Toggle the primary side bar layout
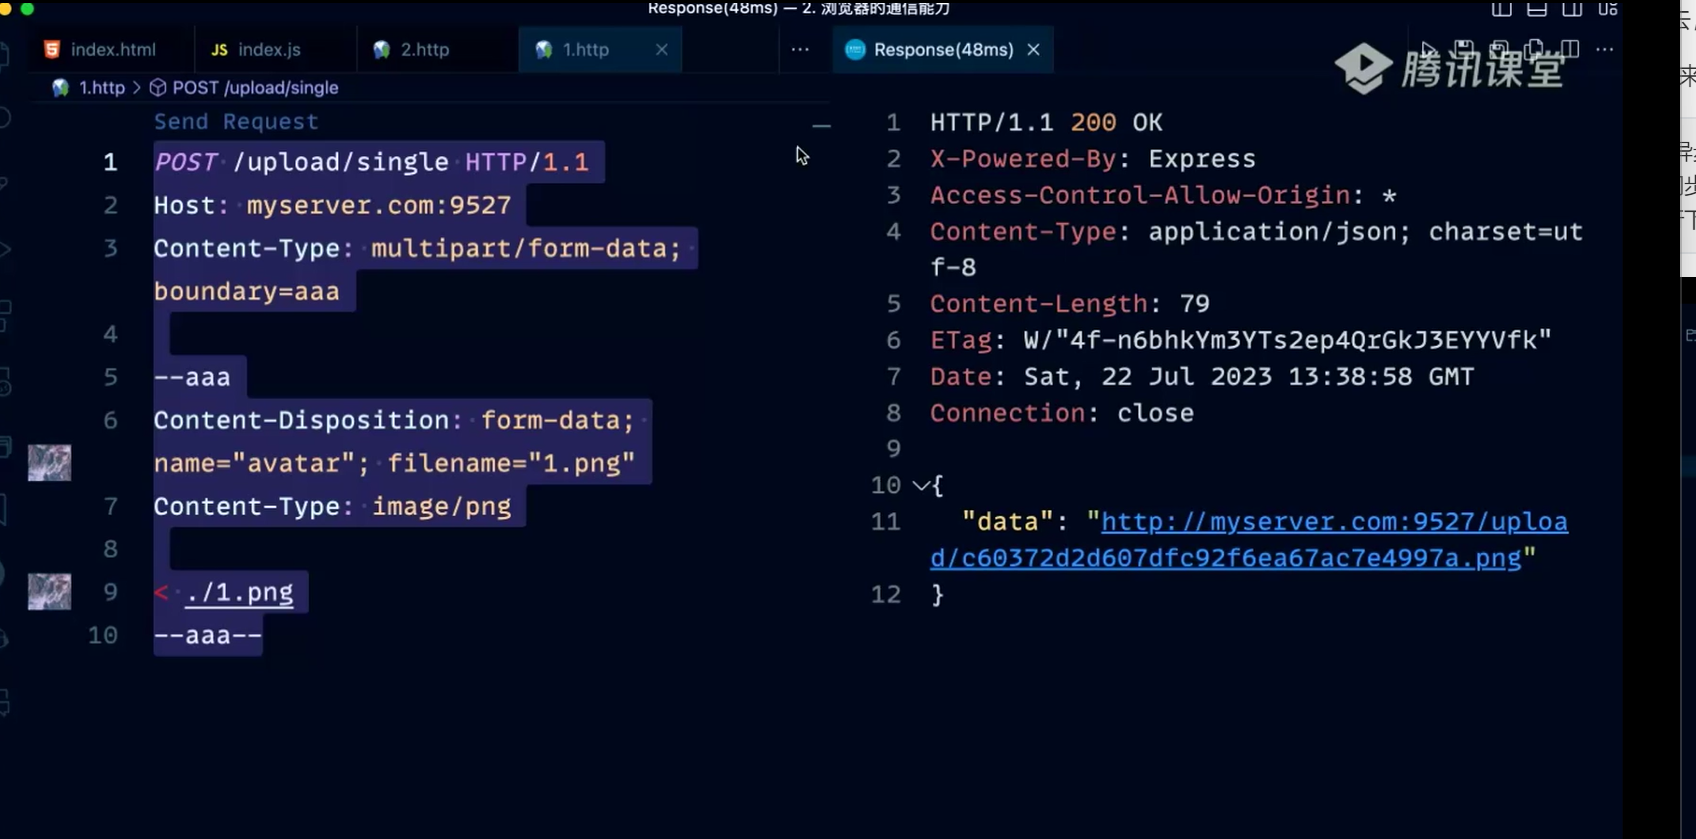This screenshot has width=1696, height=839. pos(1501,9)
